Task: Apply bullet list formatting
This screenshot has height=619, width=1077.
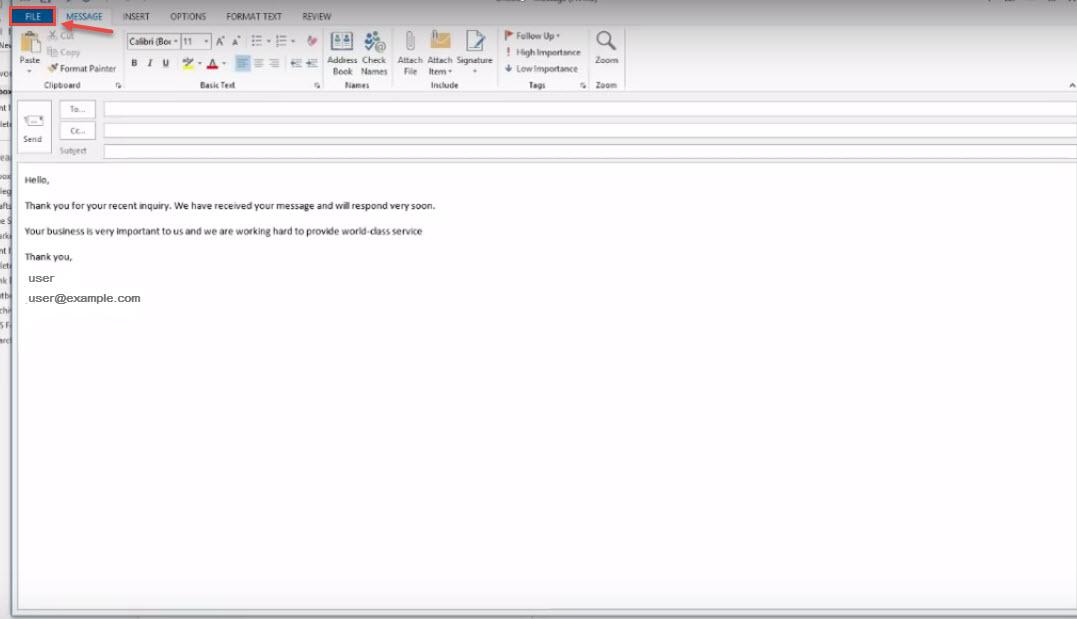Action: (x=256, y=42)
